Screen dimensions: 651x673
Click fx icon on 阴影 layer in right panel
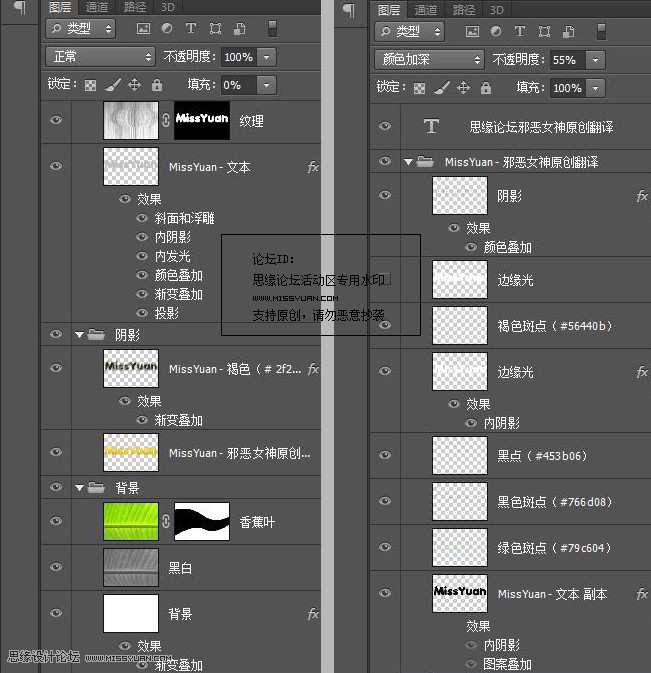click(x=642, y=196)
